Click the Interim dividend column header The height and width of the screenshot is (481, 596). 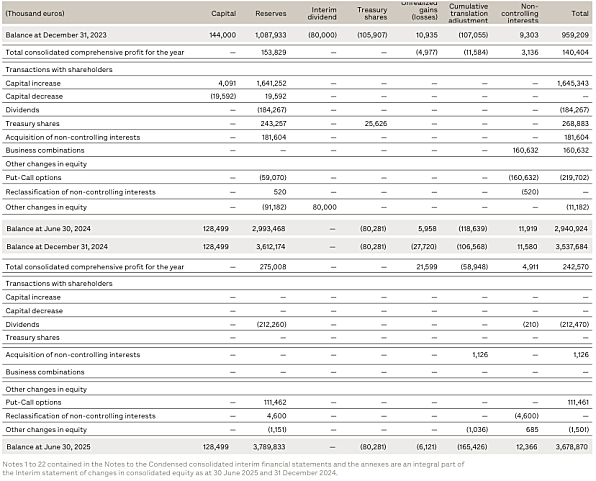point(322,13)
